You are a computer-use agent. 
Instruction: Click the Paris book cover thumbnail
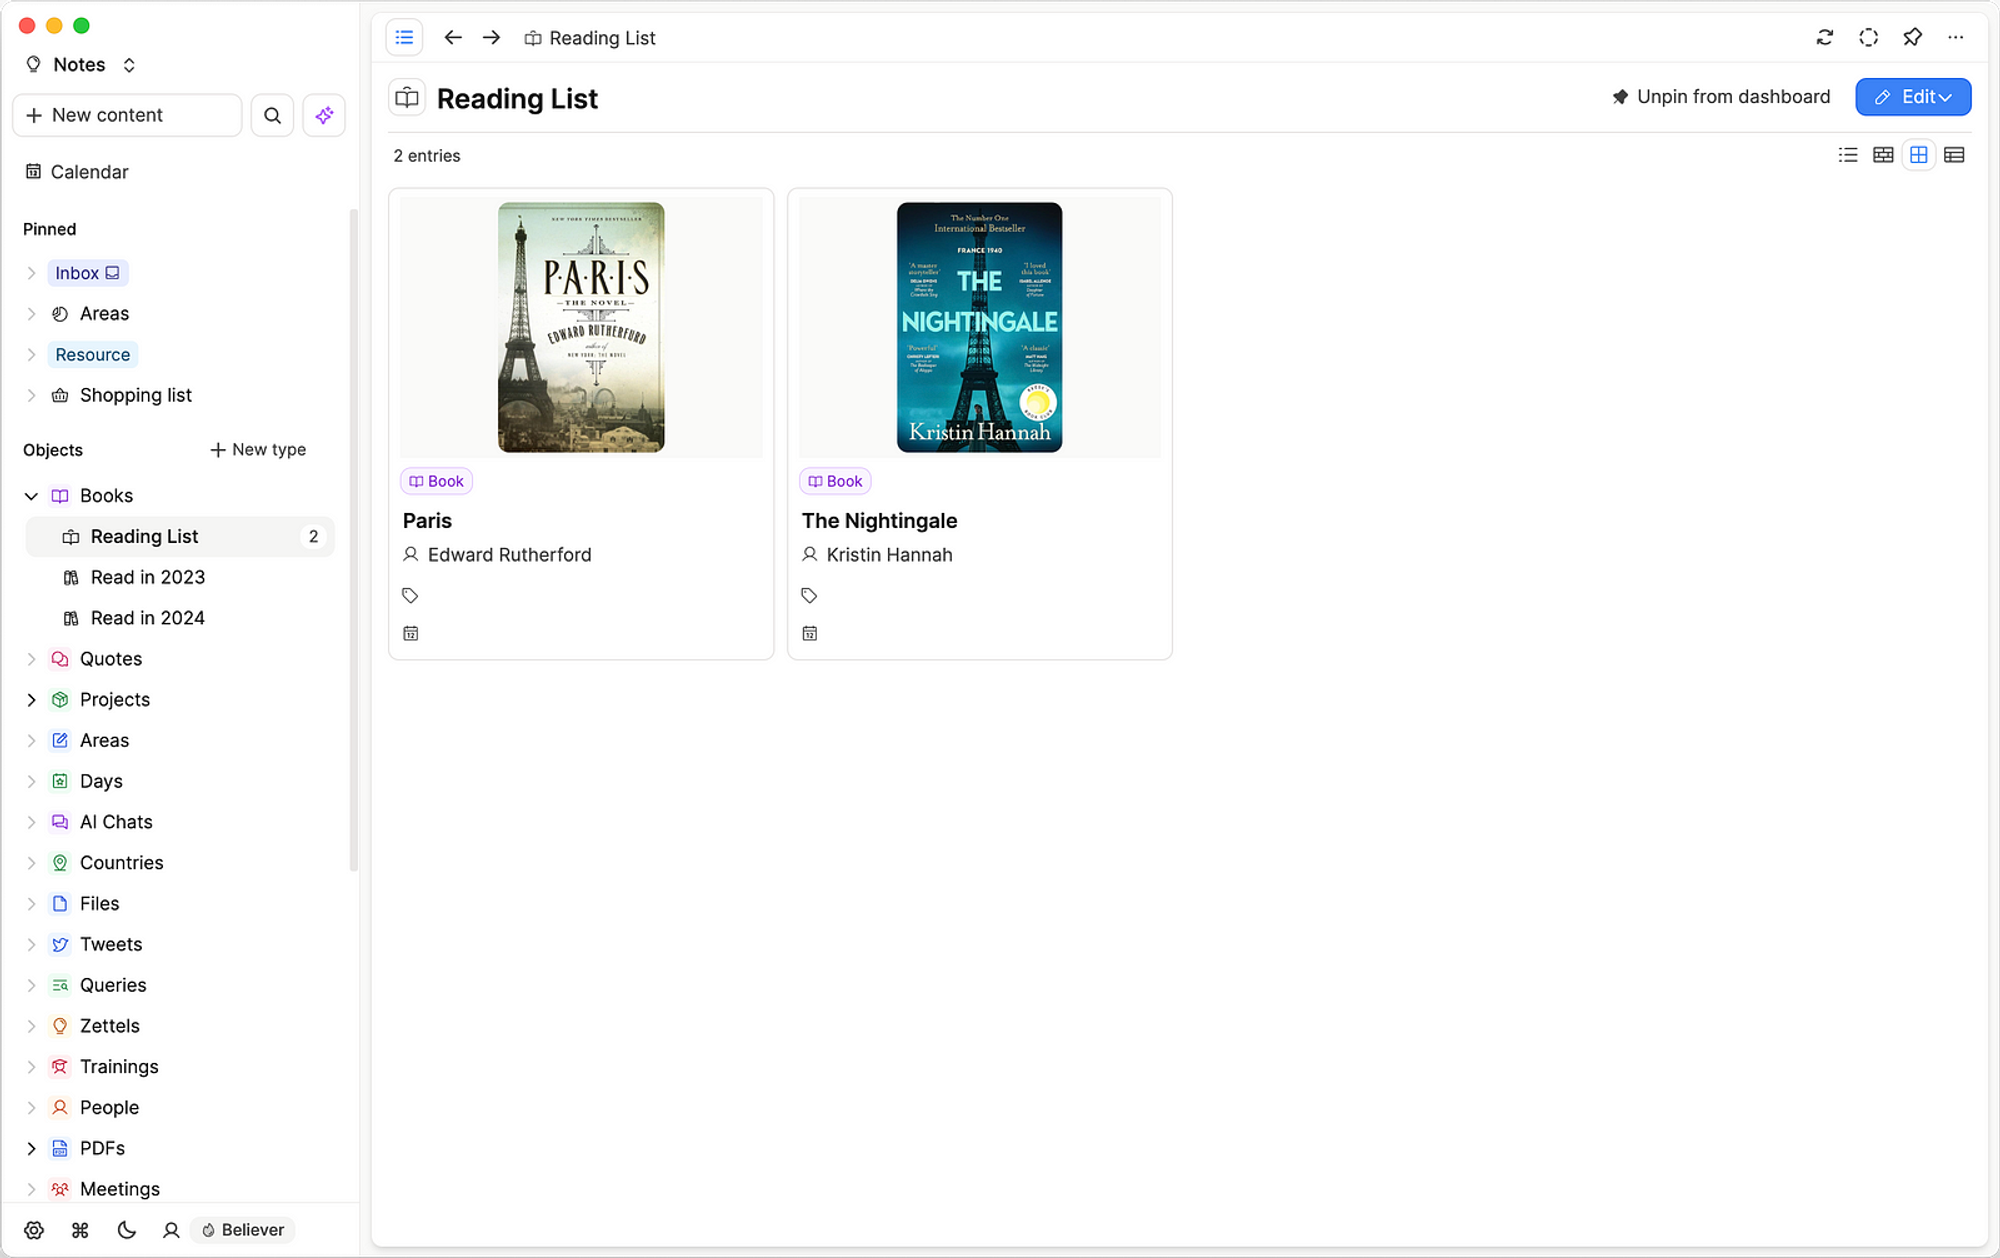pyautogui.click(x=581, y=327)
